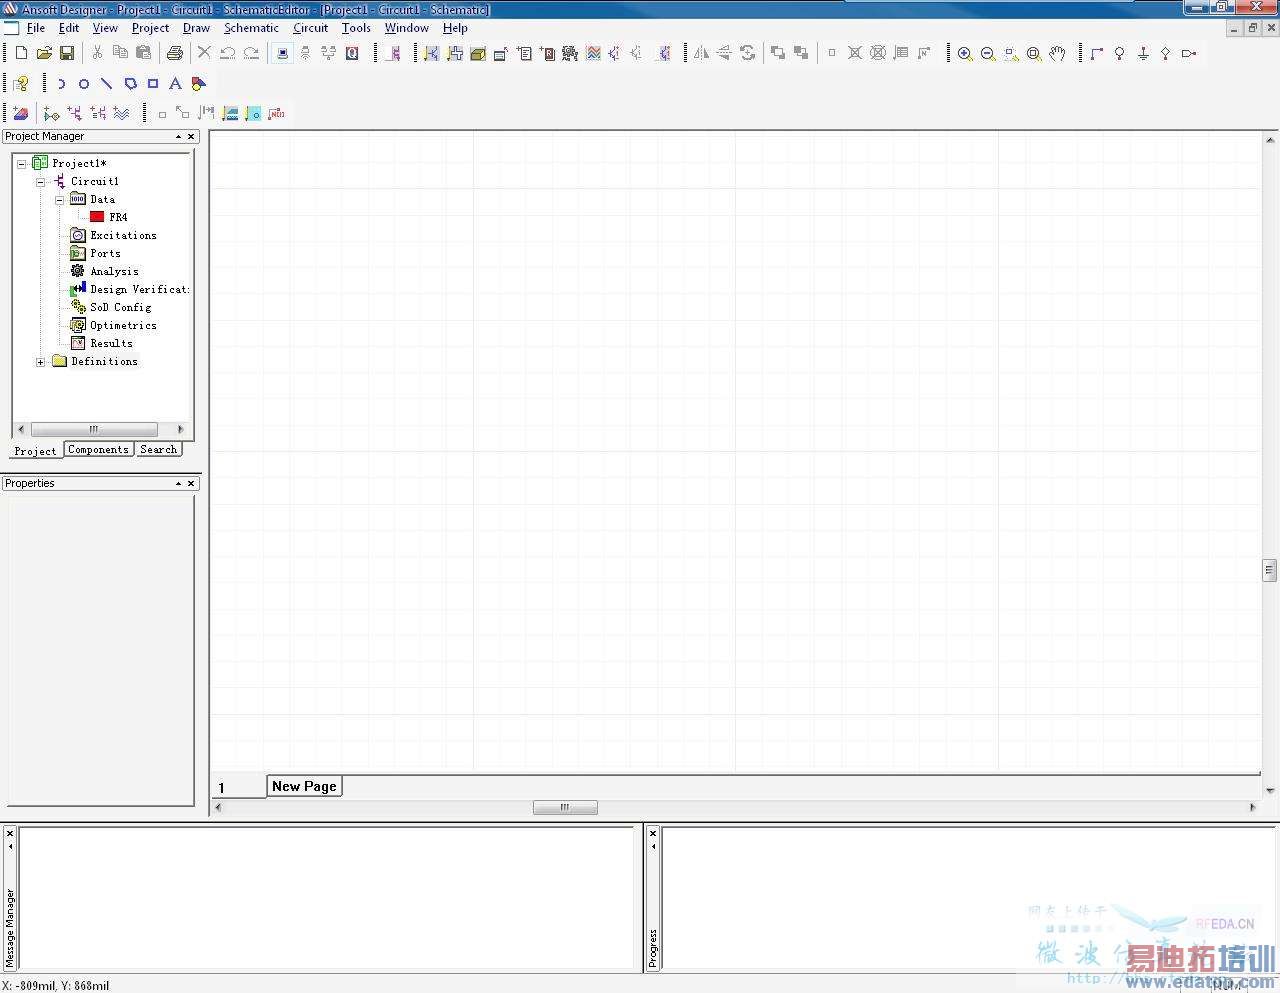Select the Draw Line tool

pyautogui.click(x=106, y=84)
